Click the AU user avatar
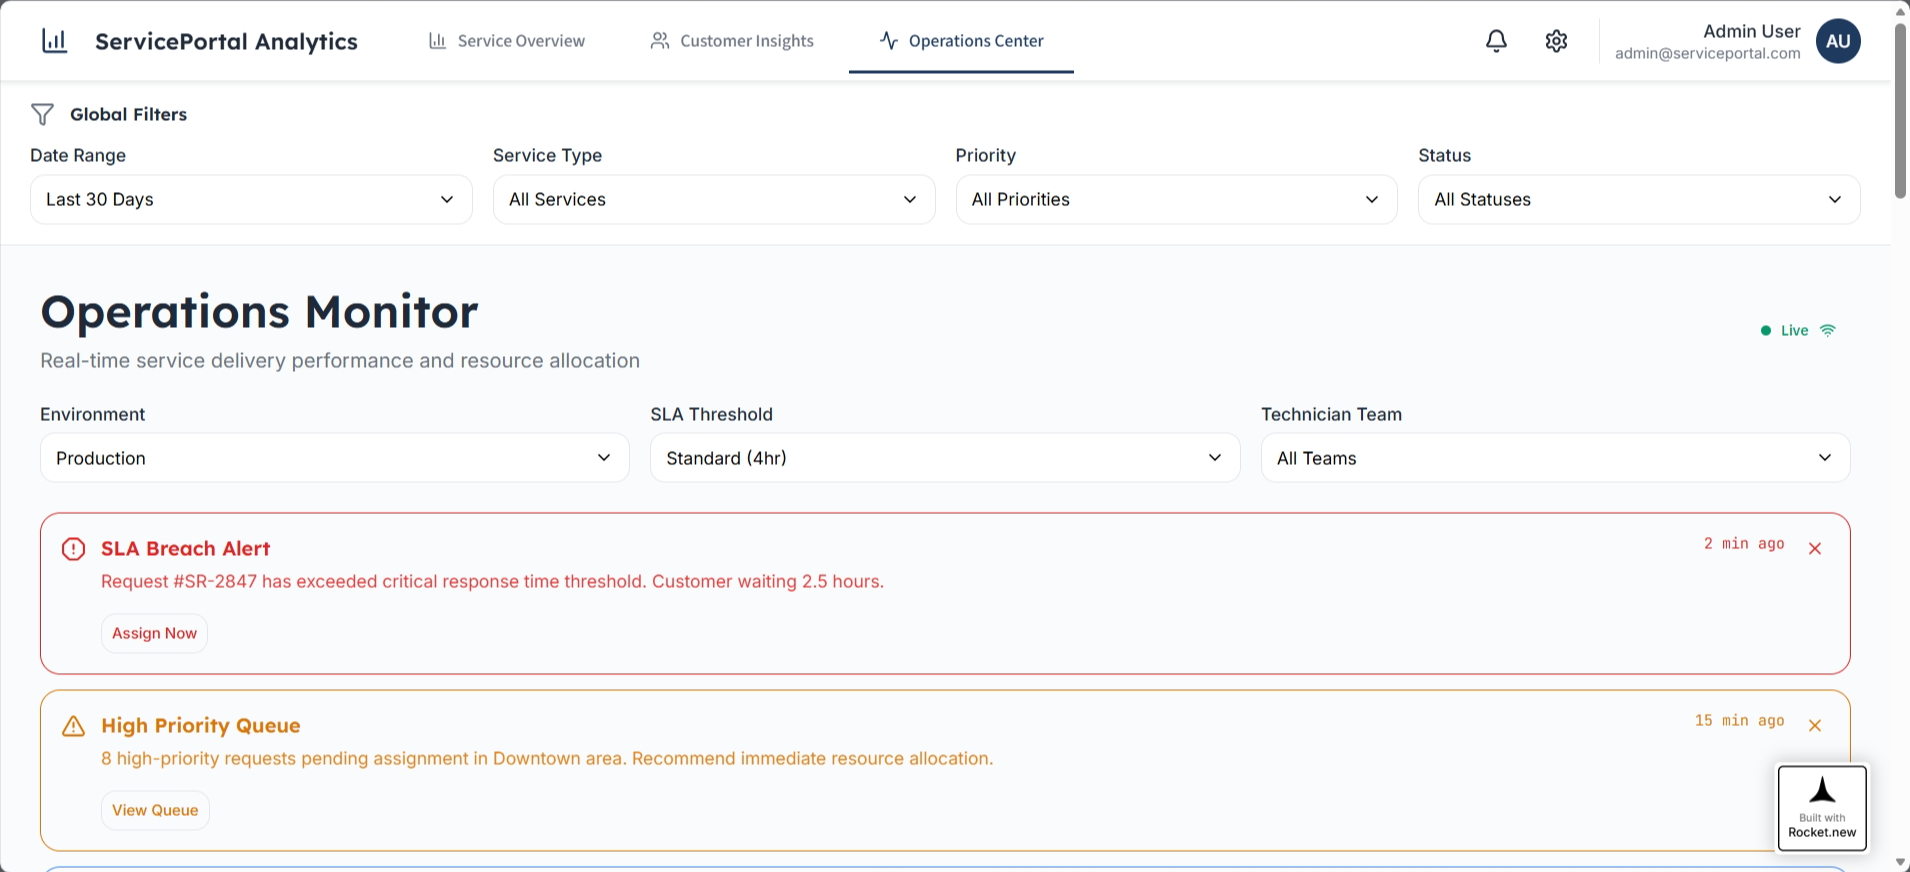Screen dimensions: 1910x872 coord(1838,41)
